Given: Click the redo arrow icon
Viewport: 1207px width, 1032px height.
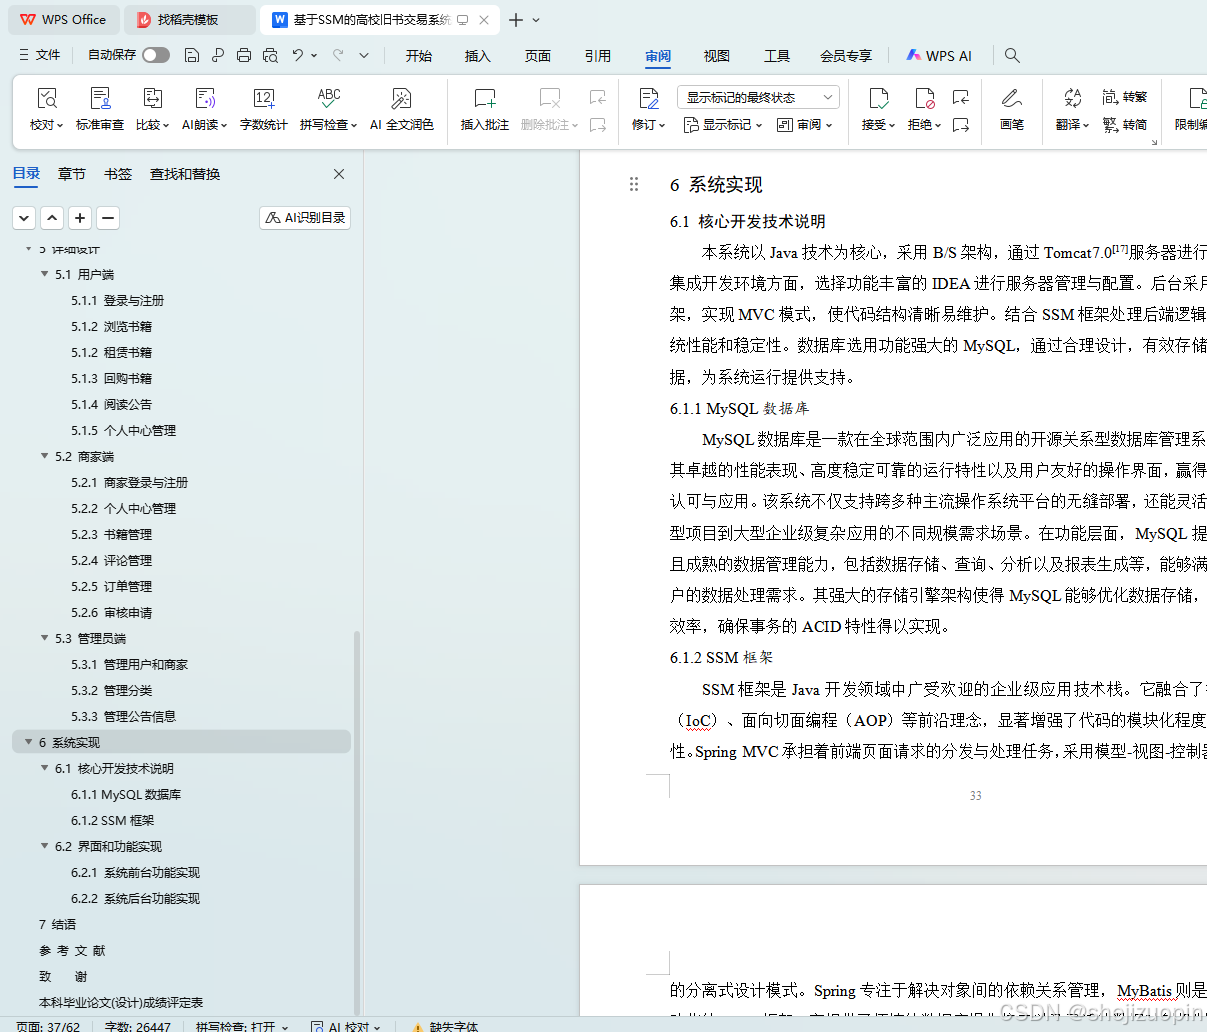Looking at the screenshot, I should 338,55.
